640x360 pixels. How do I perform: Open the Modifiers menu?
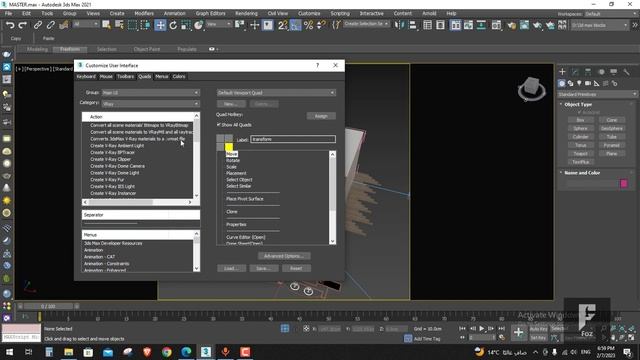[144, 13]
